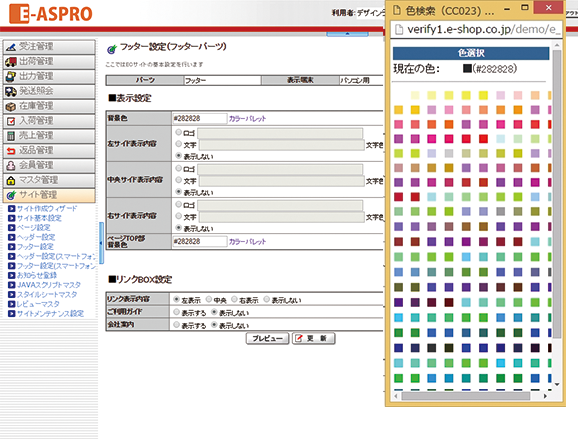This screenshot has width=578, height=439.
Task: Click 左サイド表示内容 文字 text field
Action: click(x=282, y=145)
